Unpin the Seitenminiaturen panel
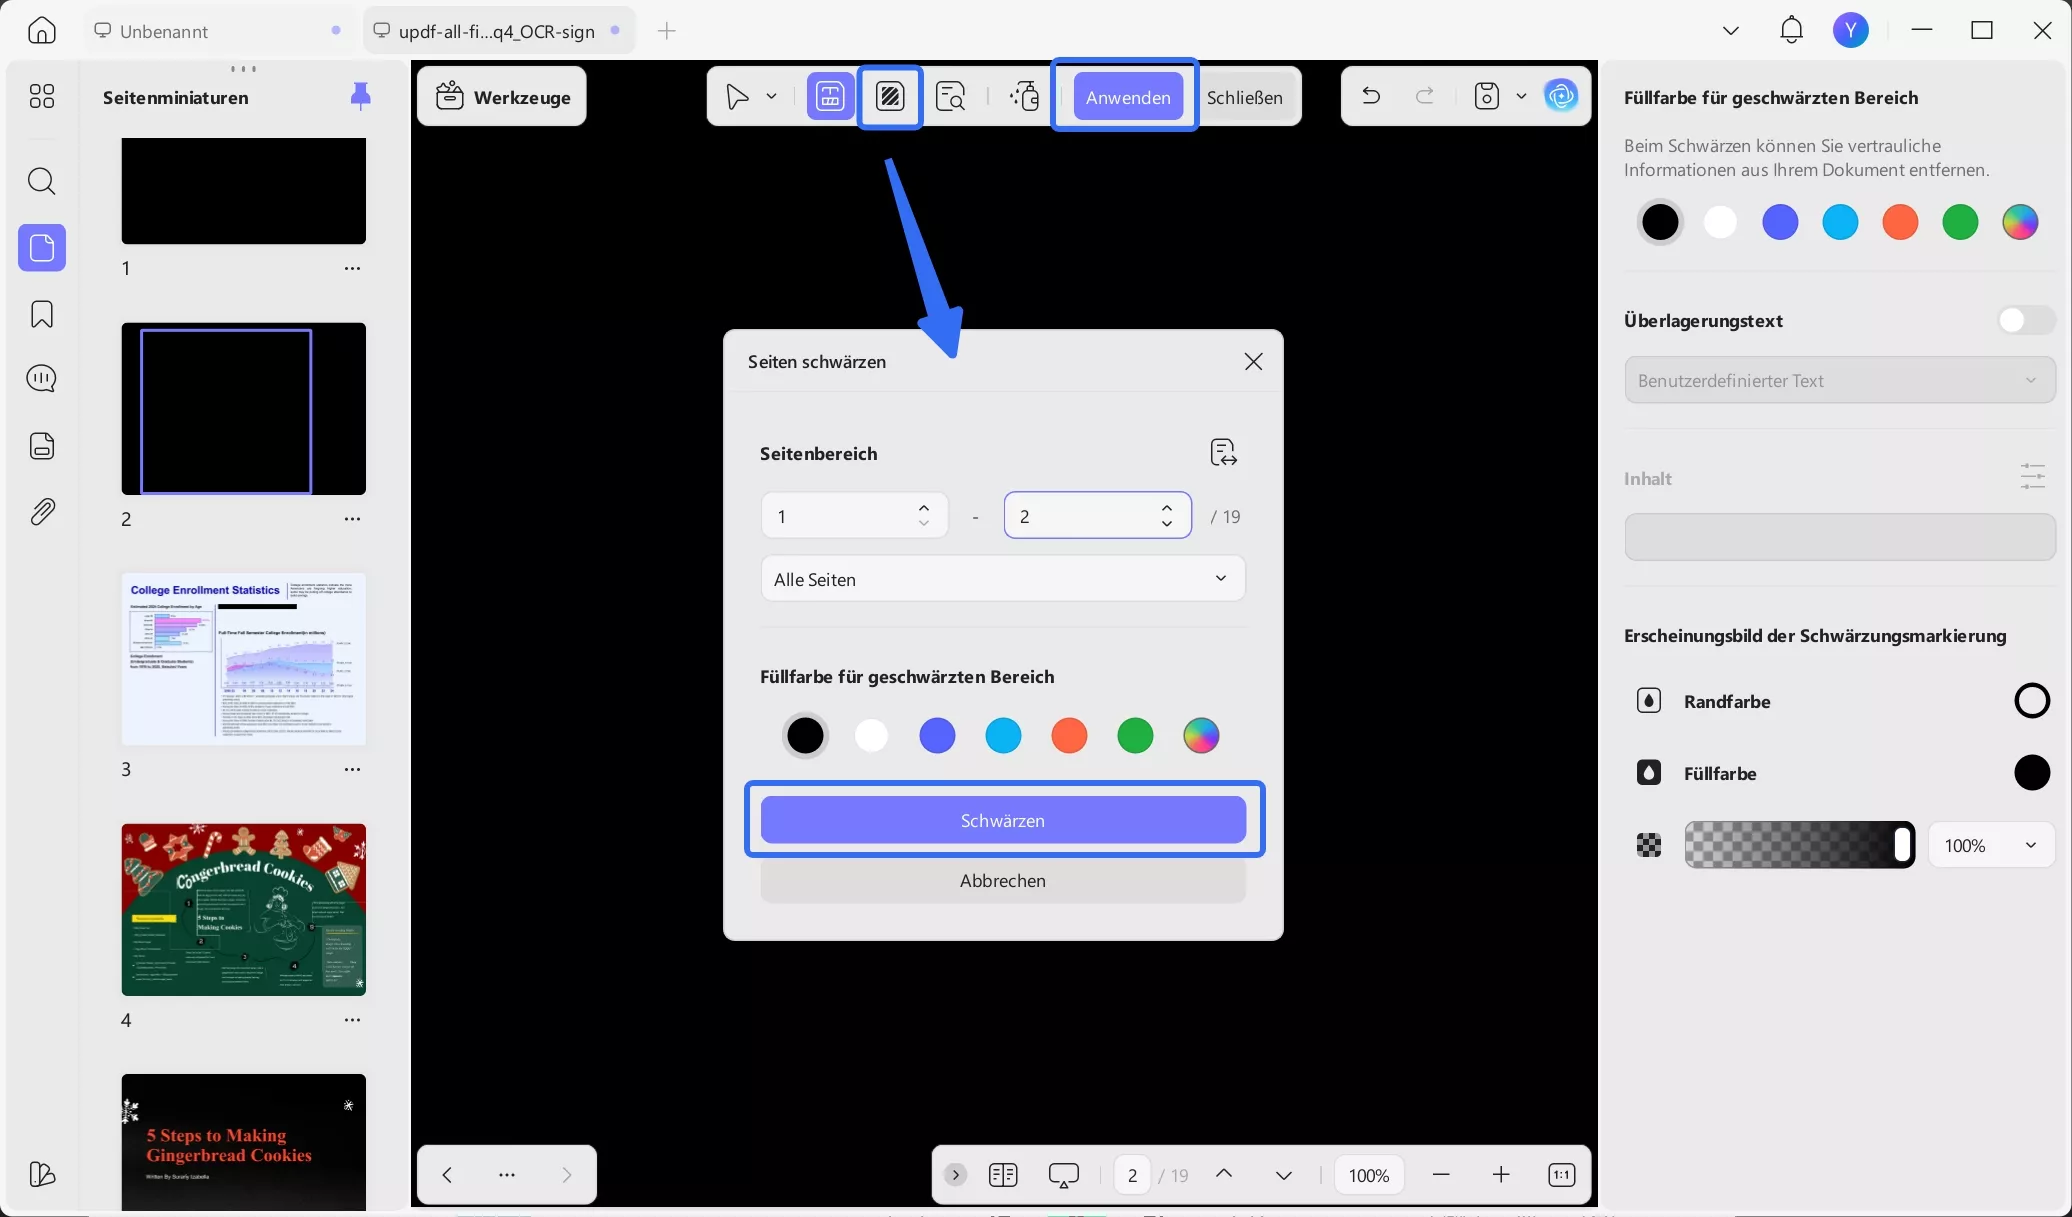Screen dimensions: 2072x1217 click(361, 96)
